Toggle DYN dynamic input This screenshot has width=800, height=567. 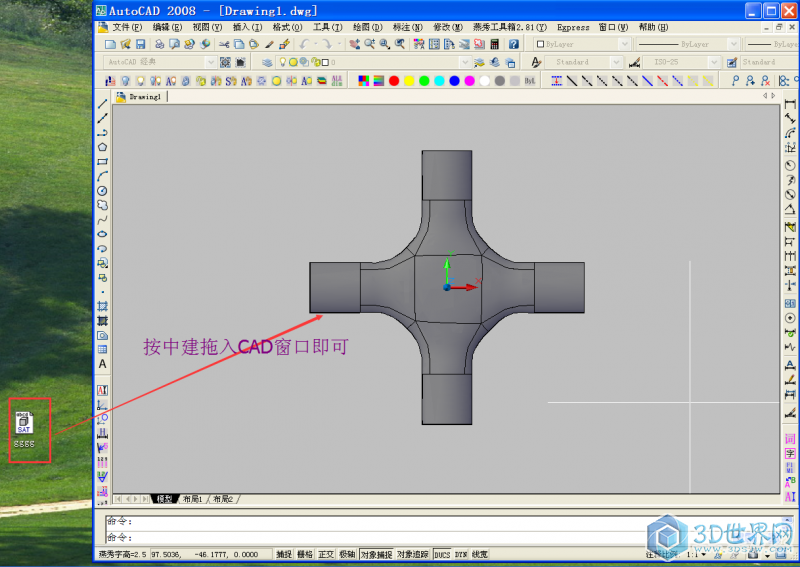point(461,554)
